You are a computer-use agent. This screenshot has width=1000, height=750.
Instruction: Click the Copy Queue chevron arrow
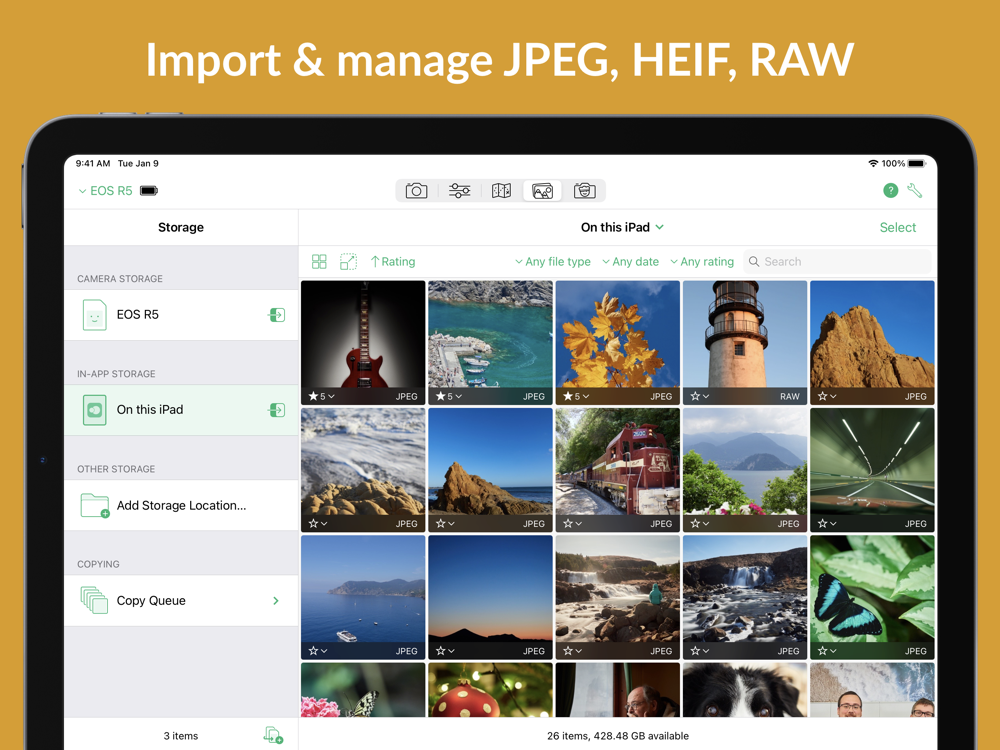point(276,601)
